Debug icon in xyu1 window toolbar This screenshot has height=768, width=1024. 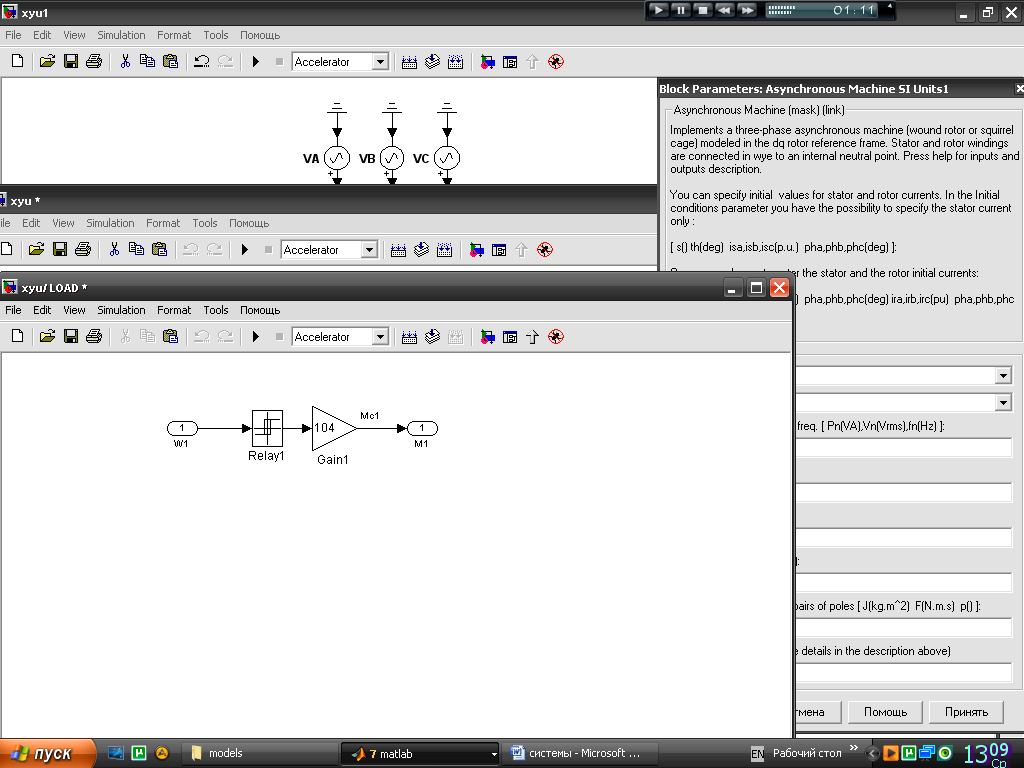point(556,62)
